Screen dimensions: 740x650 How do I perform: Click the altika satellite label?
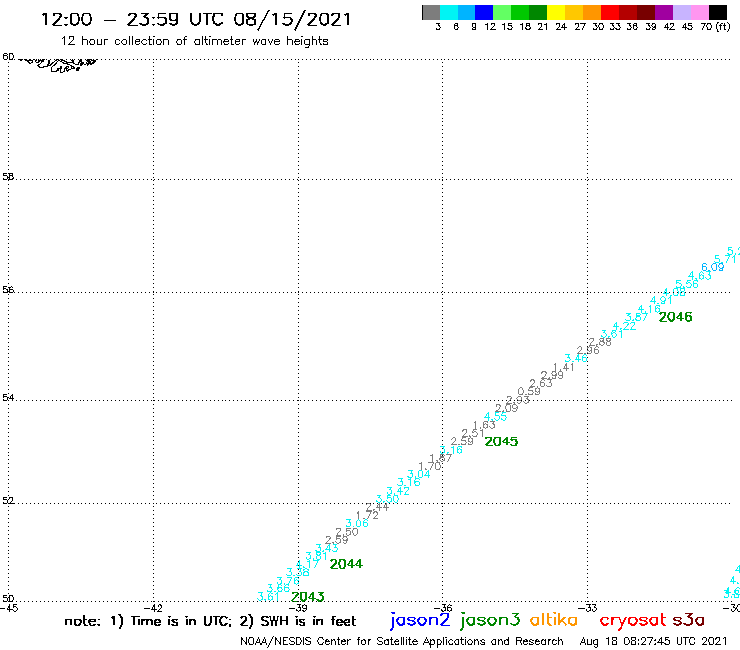[x=554, y=620]
